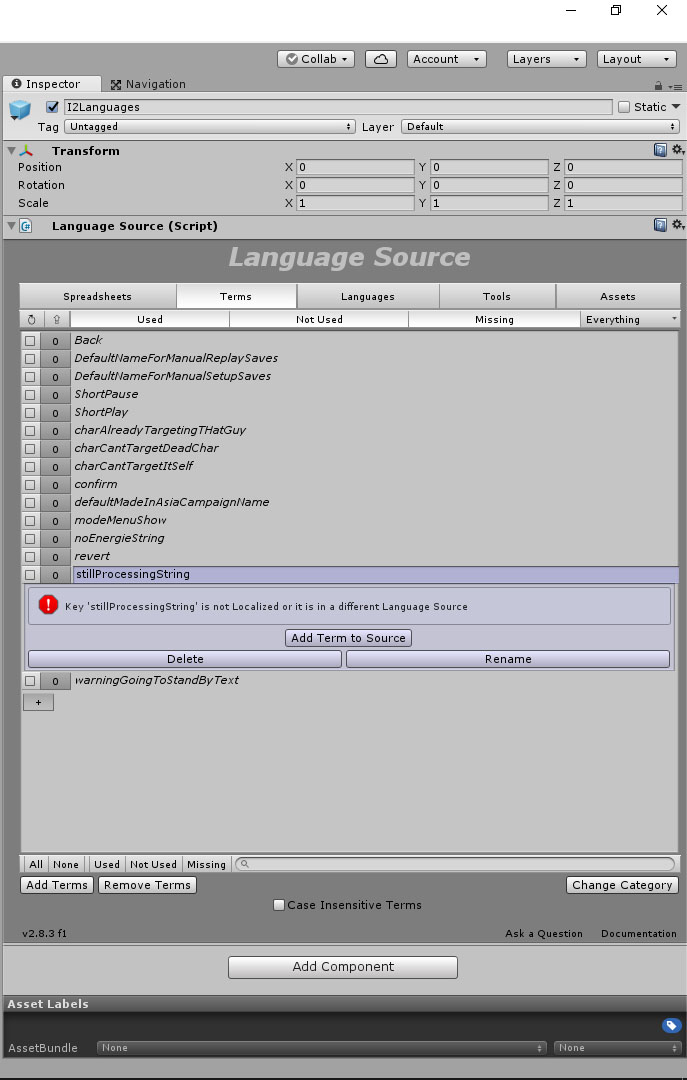The height and width of the screenshot is (1080, 687).
Task: Open Transform component help reference icon
Action: 660,150
